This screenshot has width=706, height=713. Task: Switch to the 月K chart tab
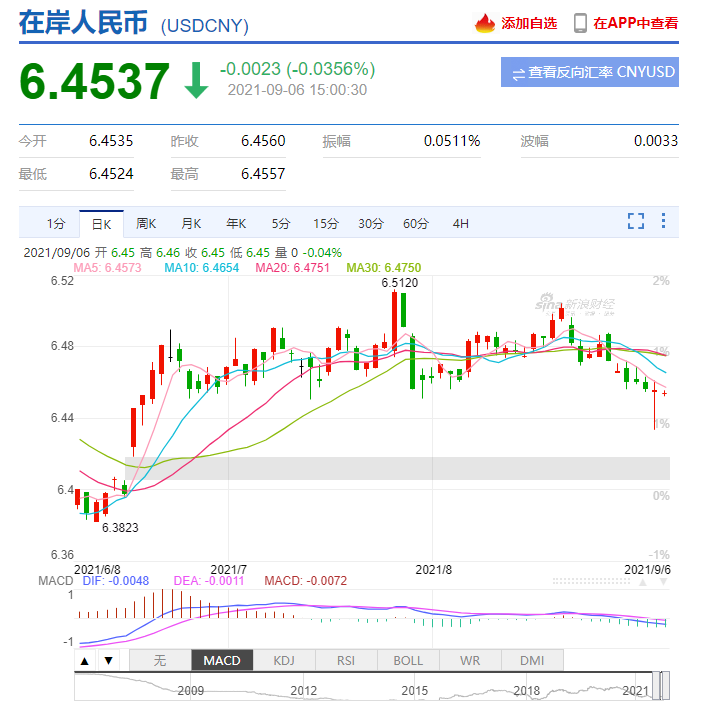point(191,224)
